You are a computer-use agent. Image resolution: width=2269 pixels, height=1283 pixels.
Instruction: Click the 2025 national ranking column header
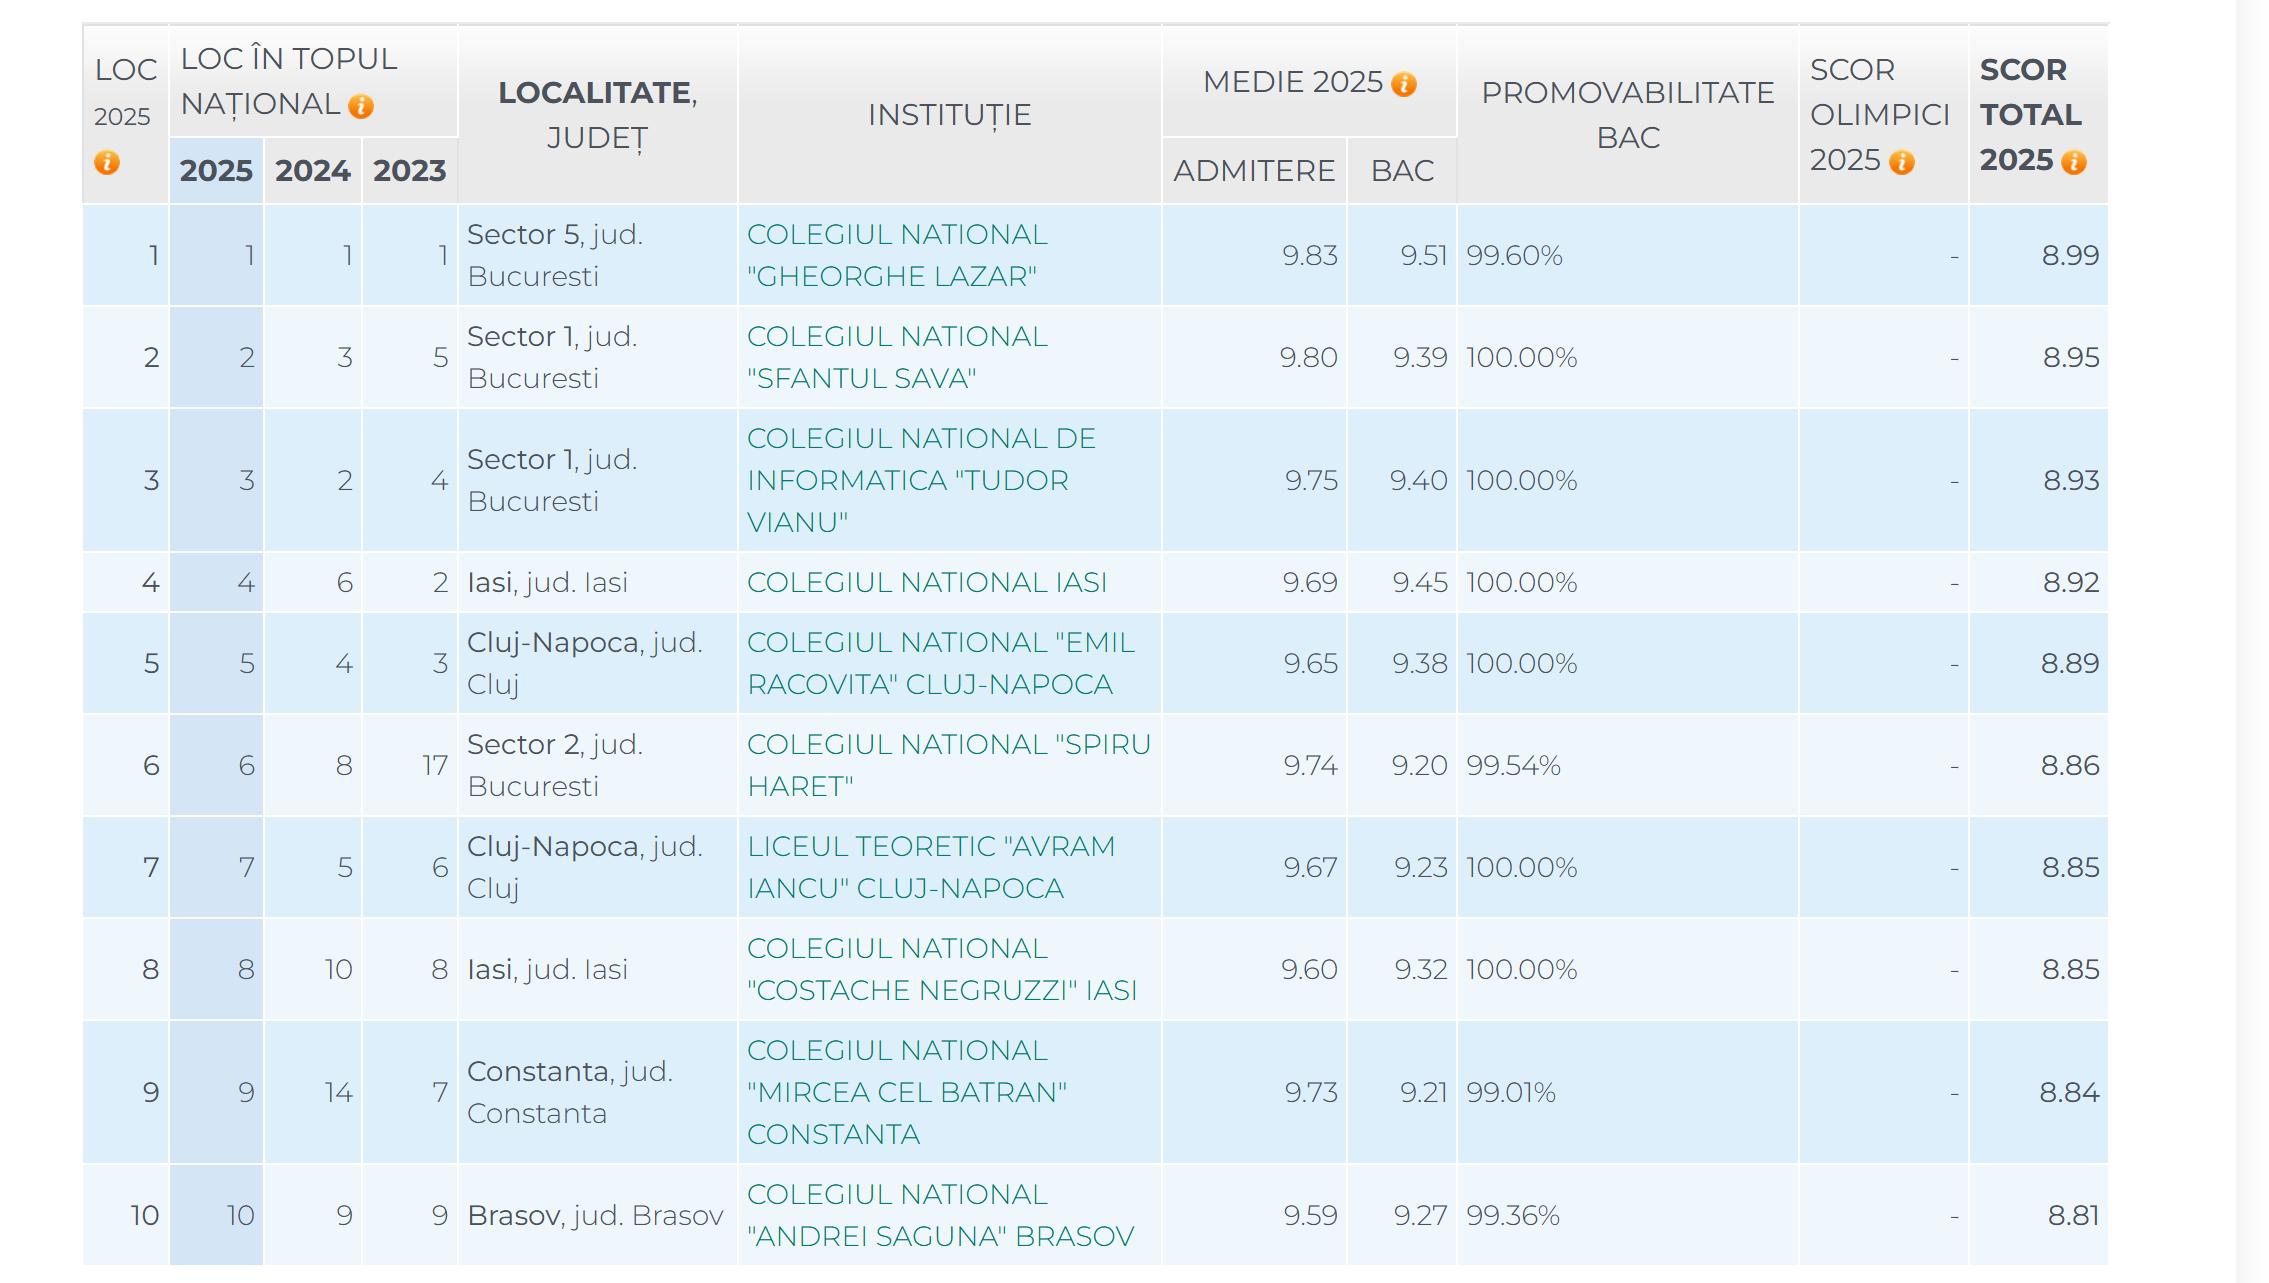tap(216, 171)
